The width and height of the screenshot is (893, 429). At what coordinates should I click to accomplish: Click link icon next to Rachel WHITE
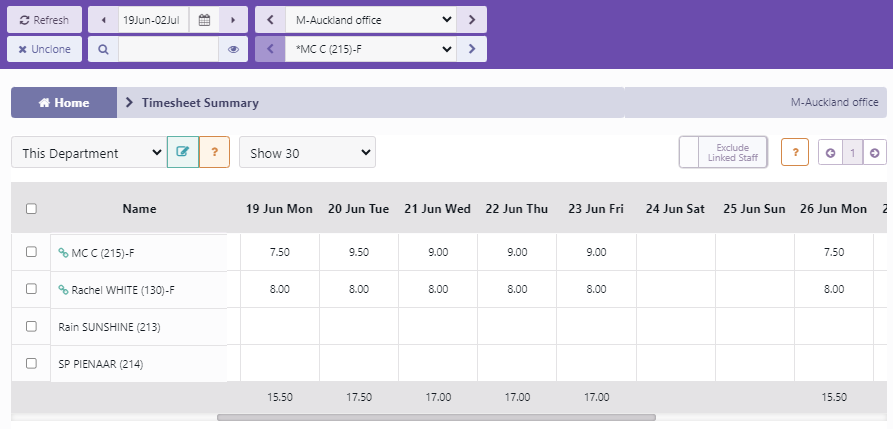tap(63, 289)
